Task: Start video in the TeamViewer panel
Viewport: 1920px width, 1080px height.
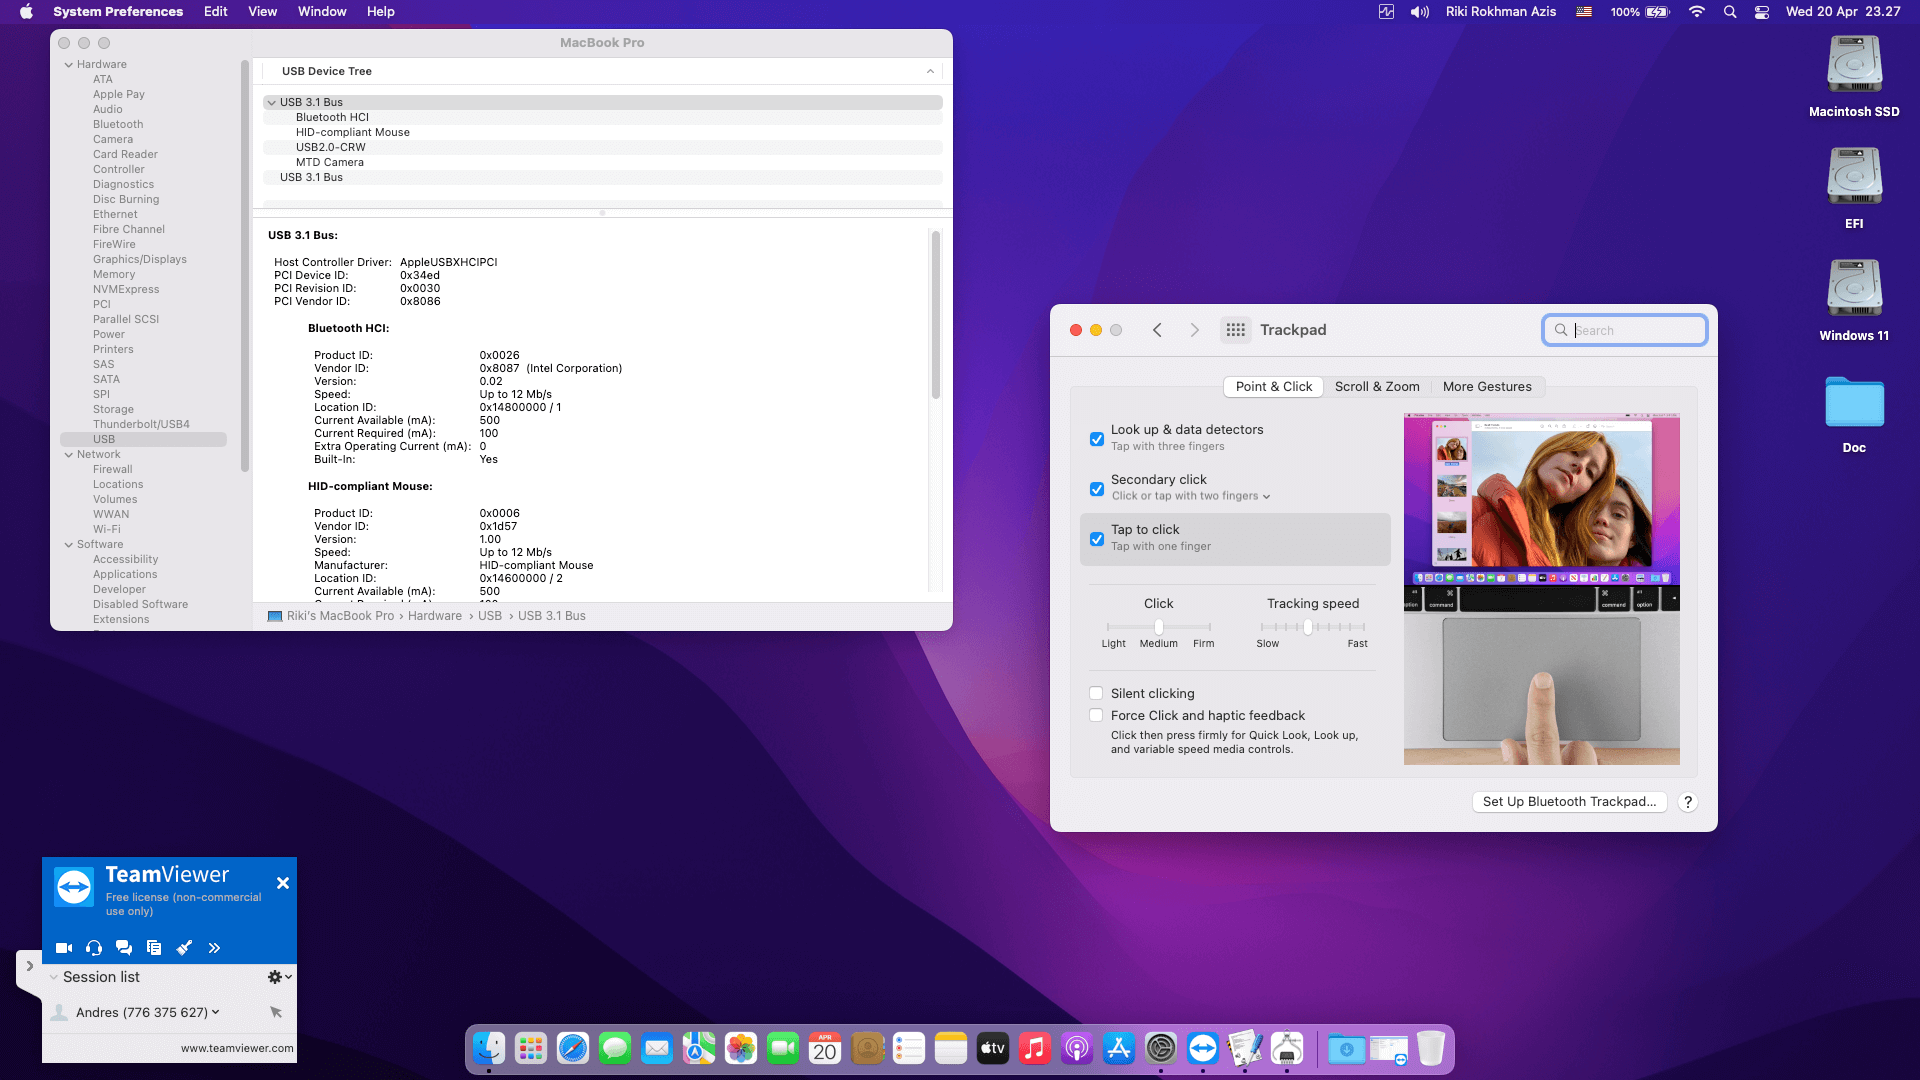Action: pos(64,948)
